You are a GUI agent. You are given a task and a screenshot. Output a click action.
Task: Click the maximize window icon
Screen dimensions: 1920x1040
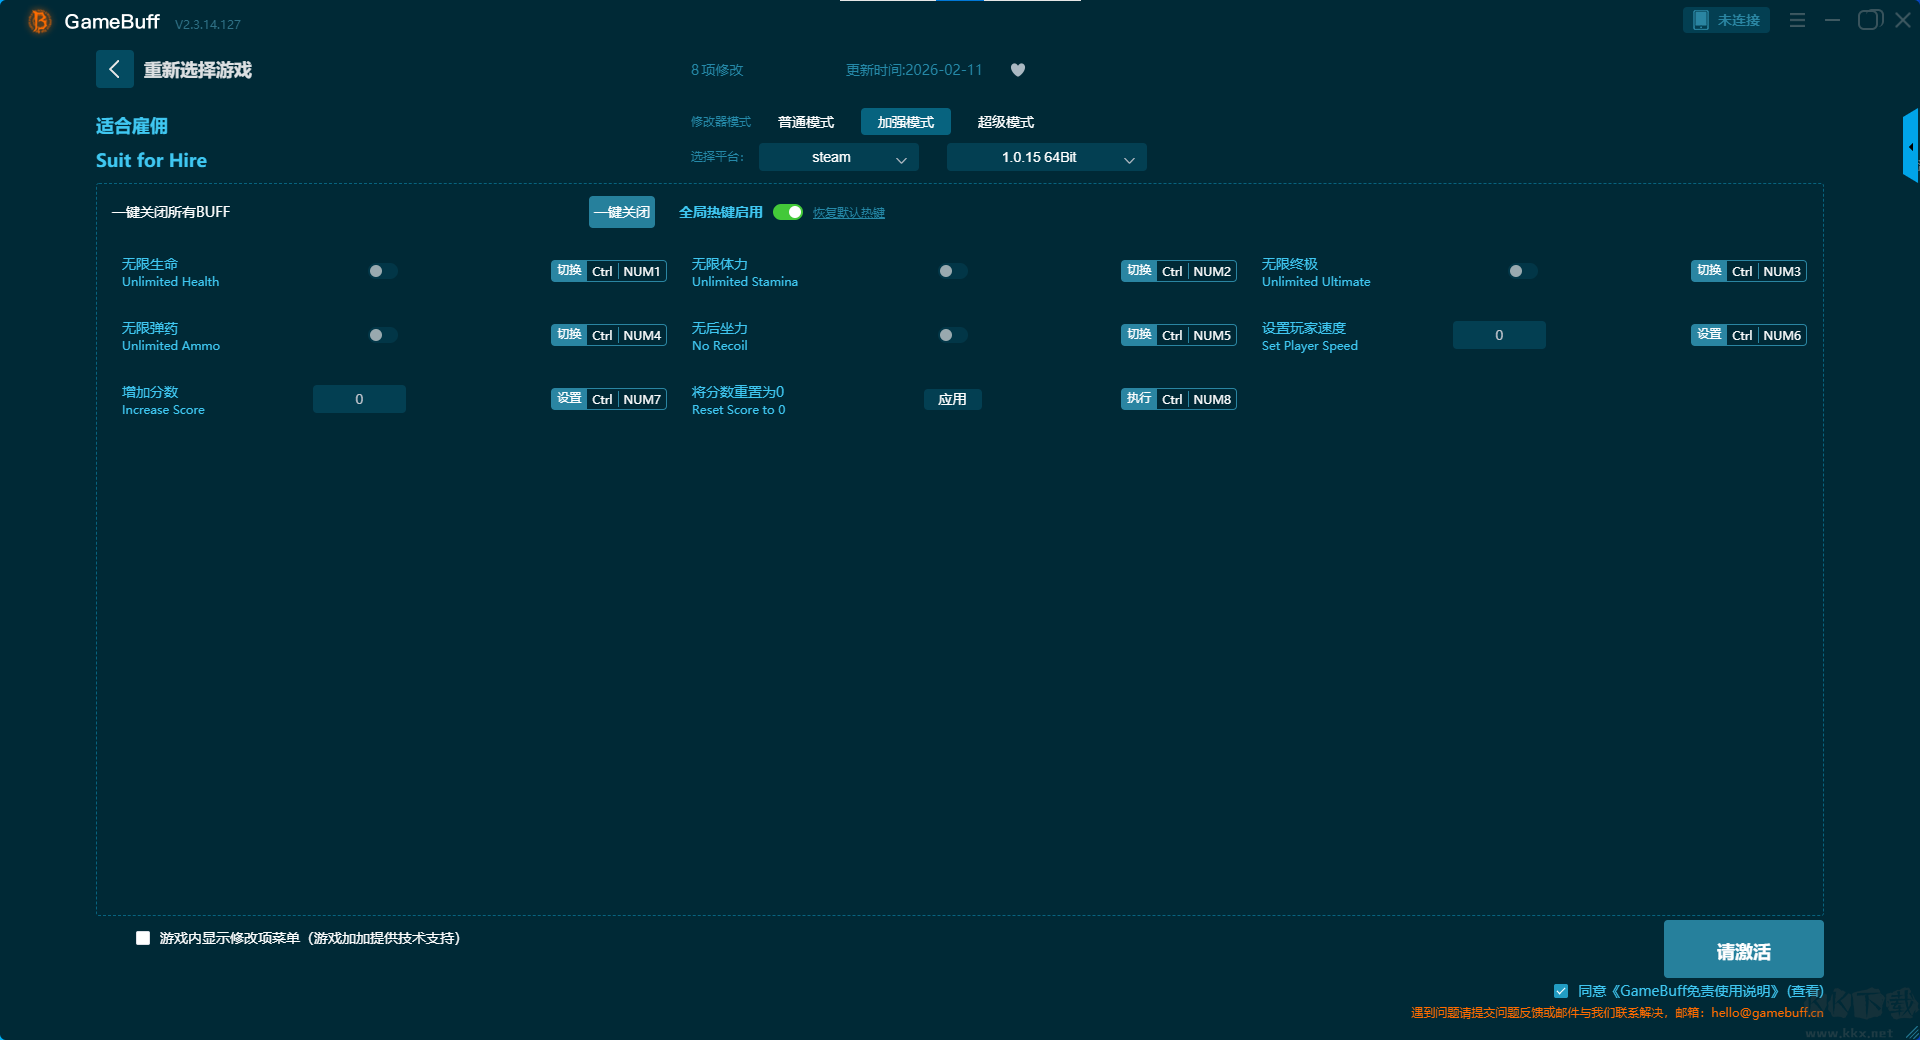click(x=1869, y=20)
